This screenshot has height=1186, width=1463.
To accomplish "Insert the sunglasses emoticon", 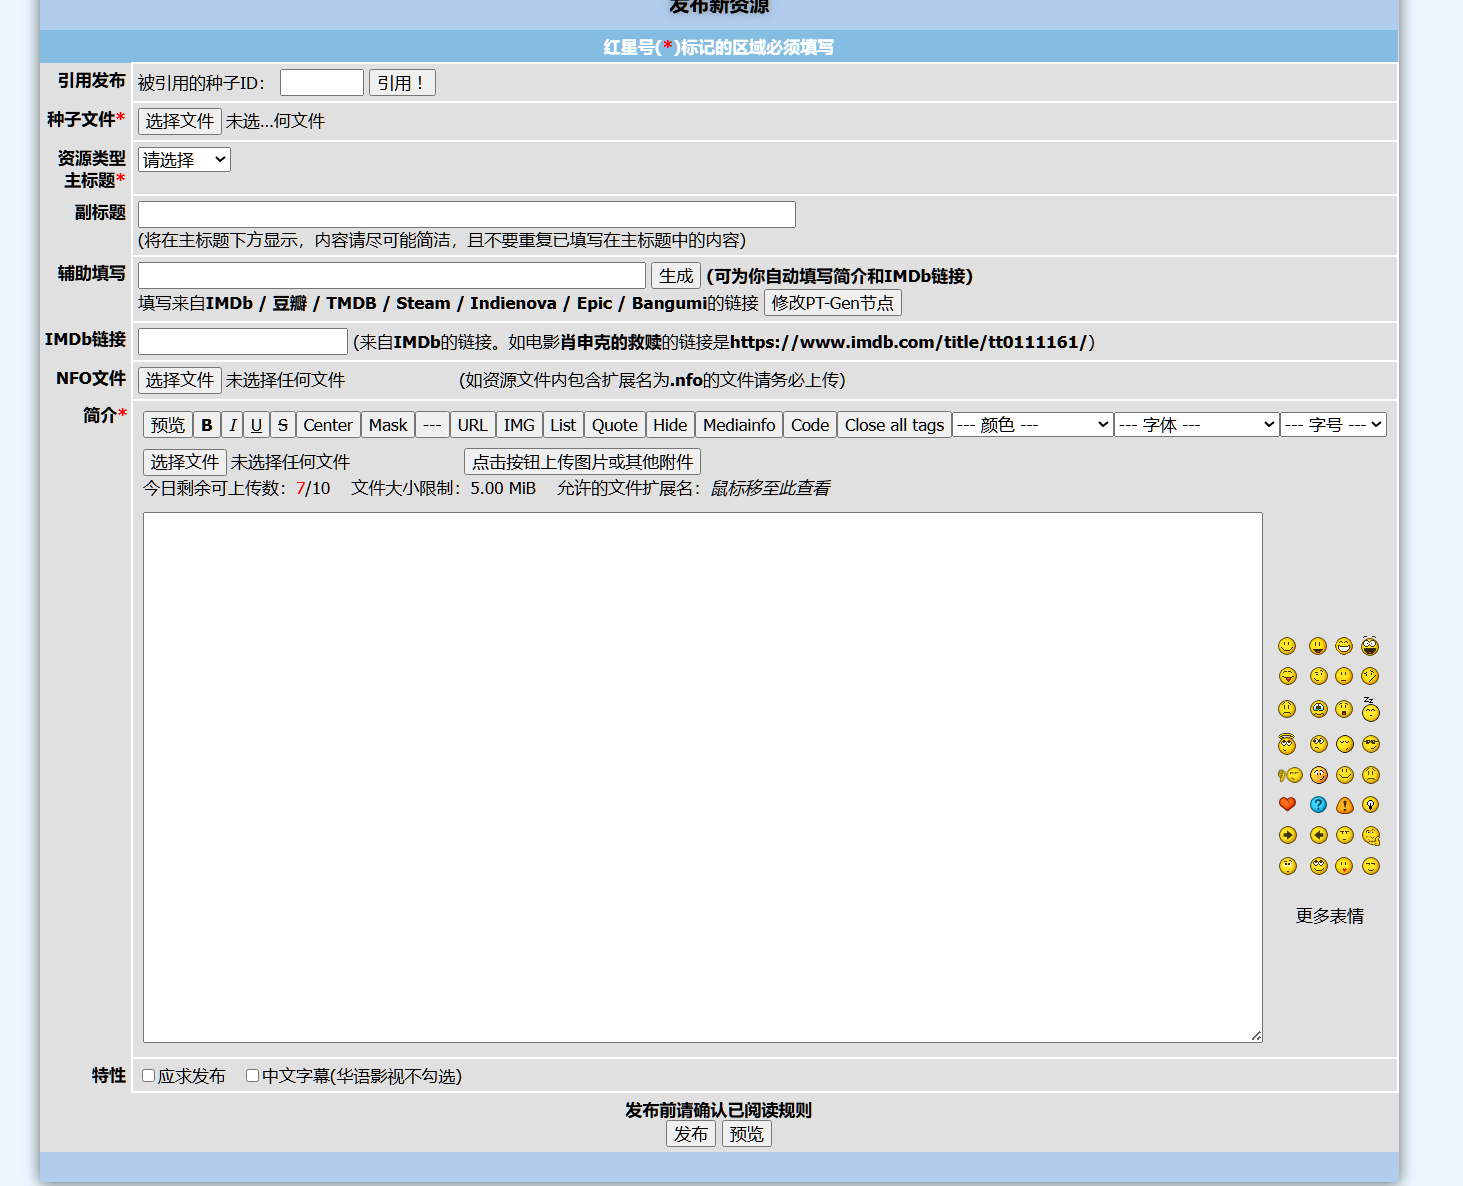I will [x=1371, y=744].
